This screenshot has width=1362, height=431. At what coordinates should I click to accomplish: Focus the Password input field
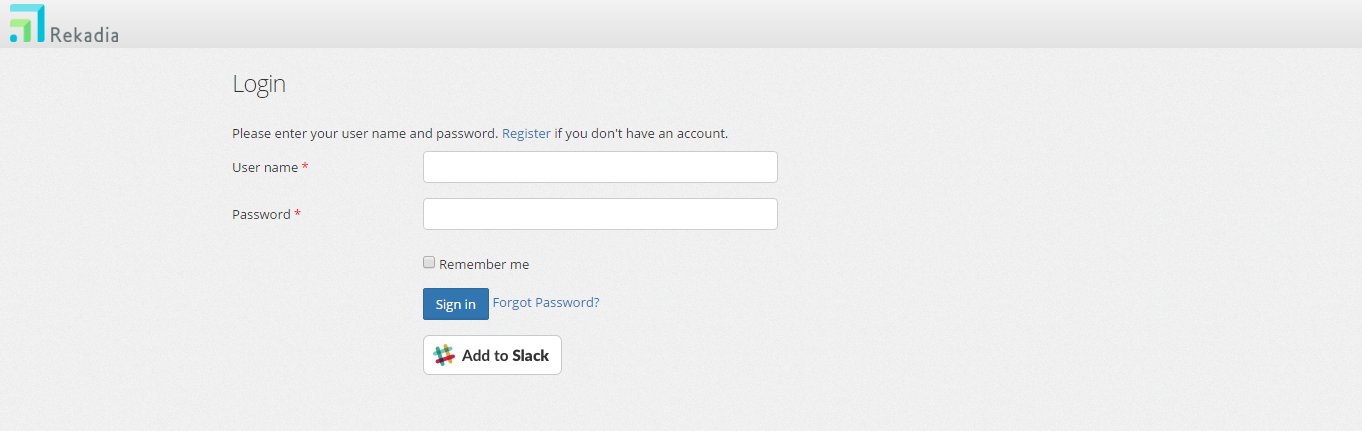tap(600, 214)
